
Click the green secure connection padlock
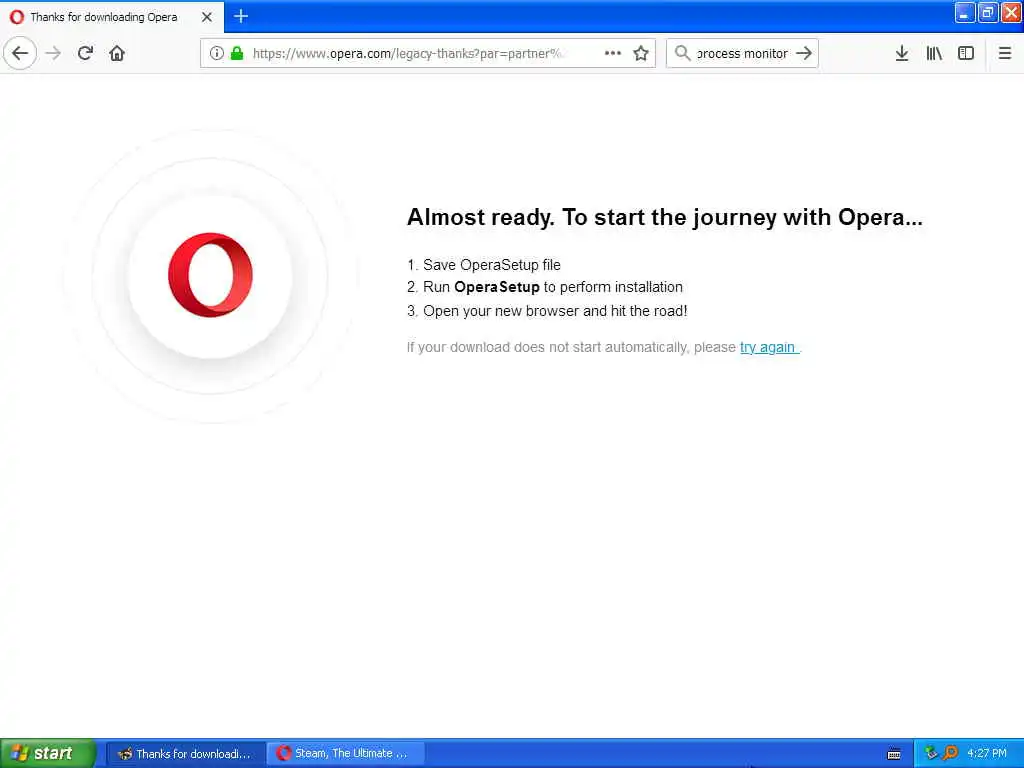pos(237,53)
